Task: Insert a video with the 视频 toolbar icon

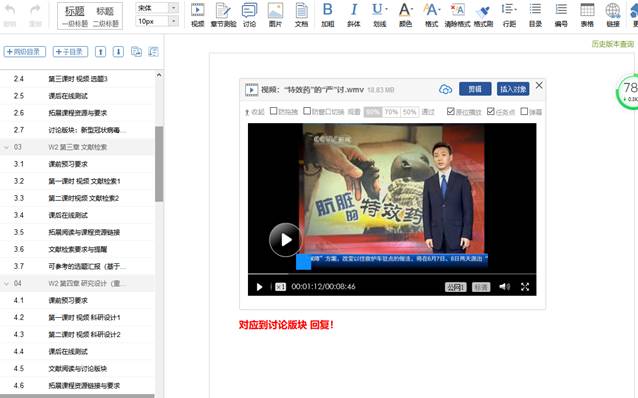Action: click(197, 15)
